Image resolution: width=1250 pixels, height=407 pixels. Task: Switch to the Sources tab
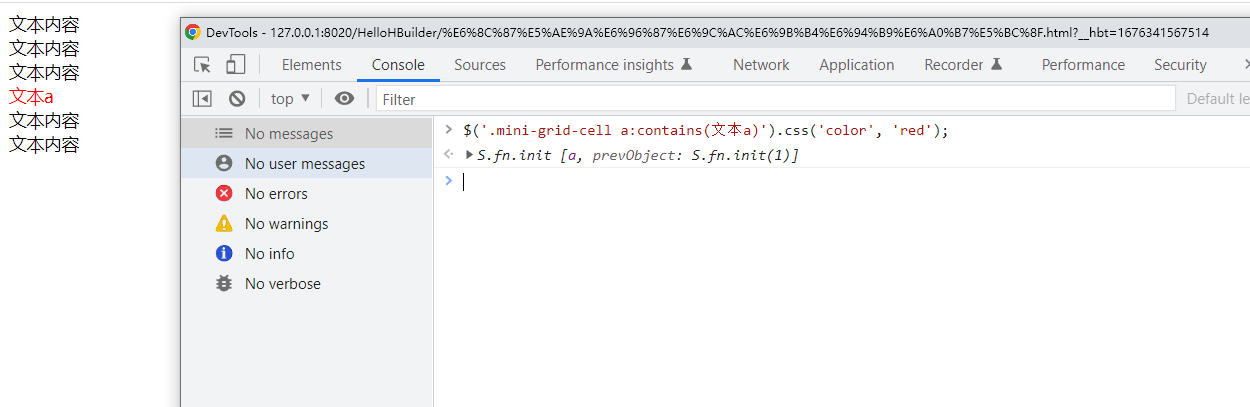coord(480,65)
